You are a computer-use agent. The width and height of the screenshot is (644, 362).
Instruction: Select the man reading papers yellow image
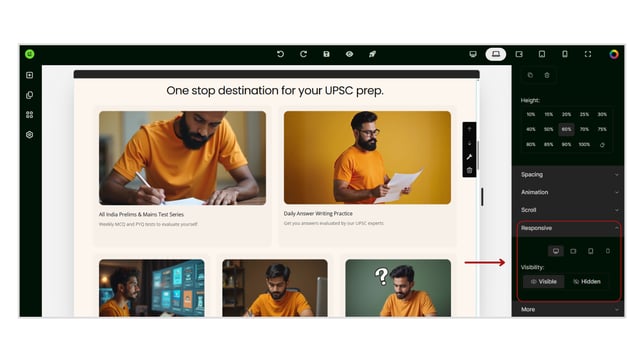pos(367,157)
